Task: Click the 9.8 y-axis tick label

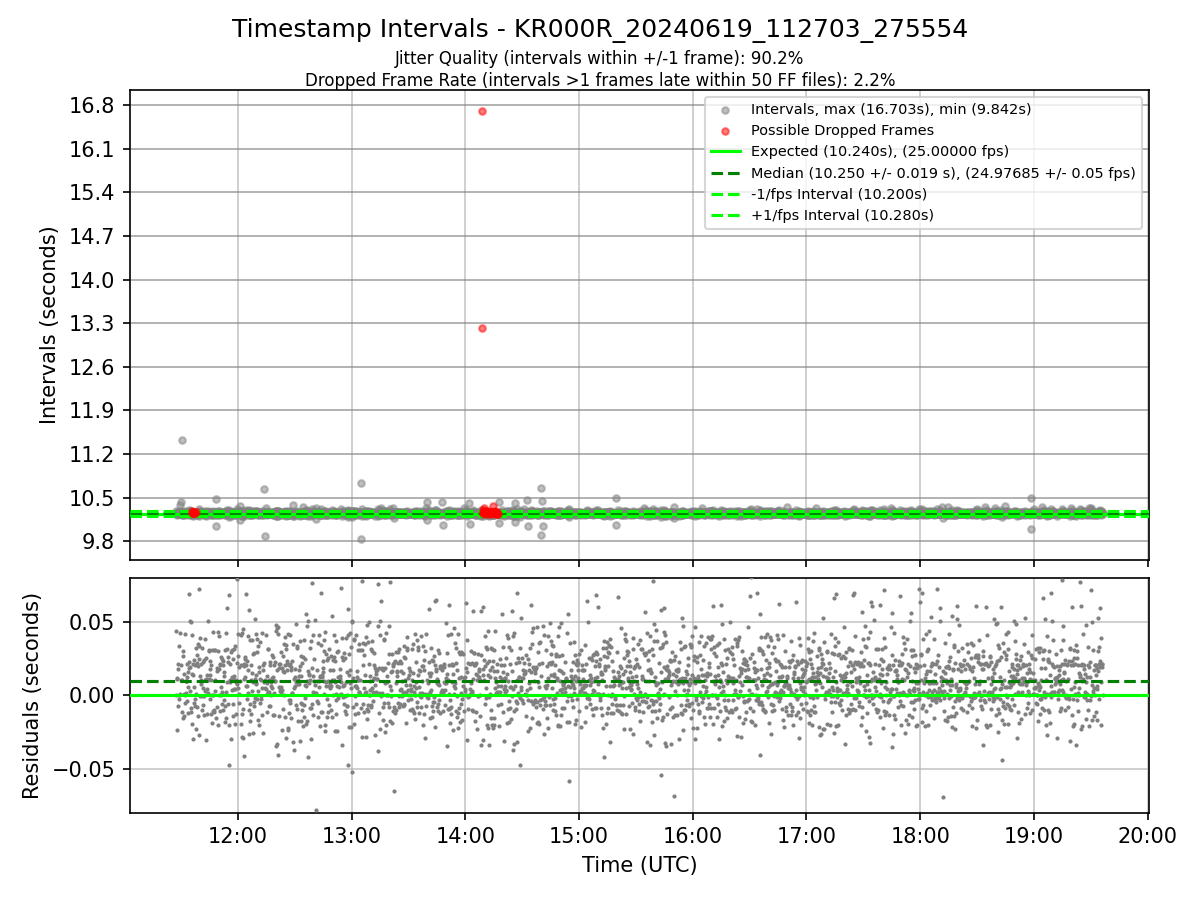Action: pyautogui.click(x=101, y=541)
